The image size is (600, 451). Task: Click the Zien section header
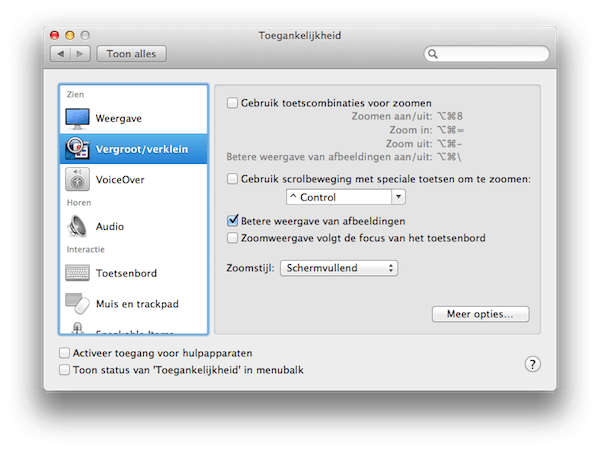click(x=75, y=94)
